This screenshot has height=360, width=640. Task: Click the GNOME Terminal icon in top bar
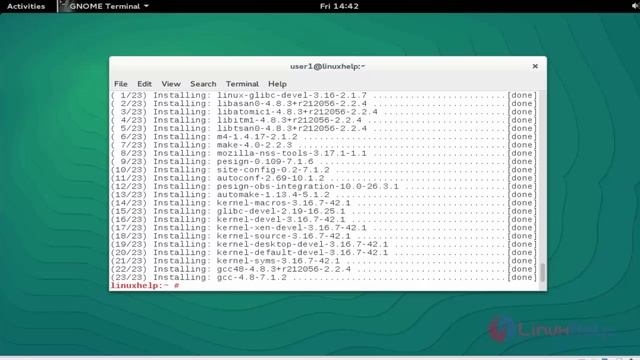[x=64, y=6]
